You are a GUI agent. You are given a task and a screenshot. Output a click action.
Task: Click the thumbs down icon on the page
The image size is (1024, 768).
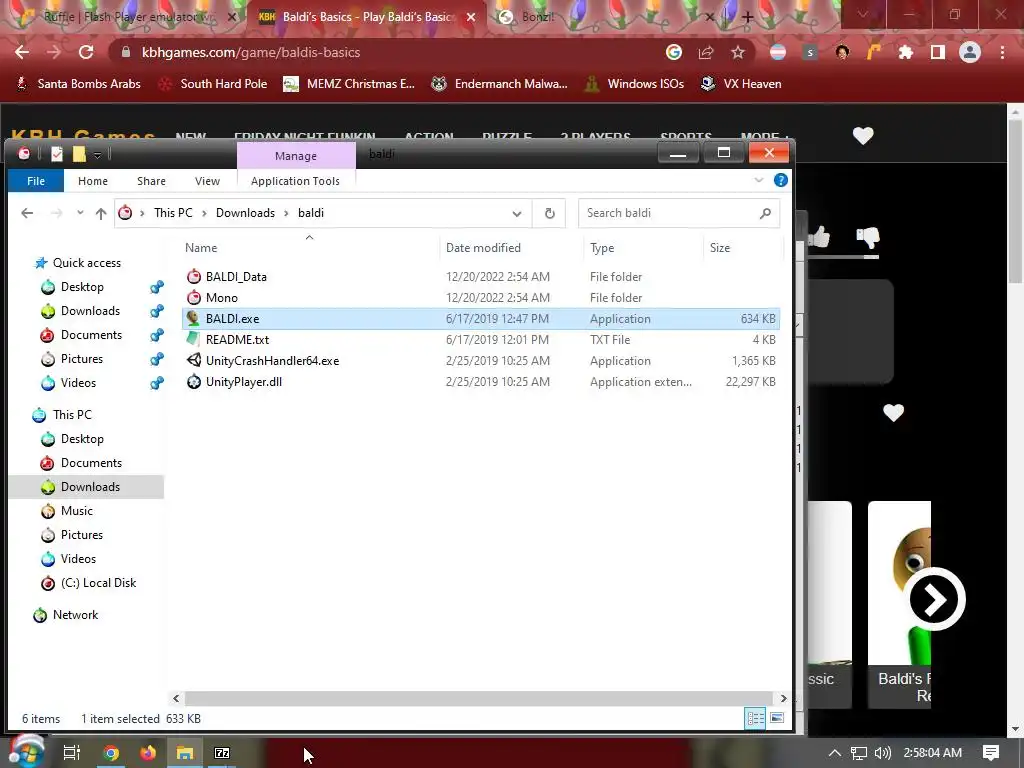868,237
